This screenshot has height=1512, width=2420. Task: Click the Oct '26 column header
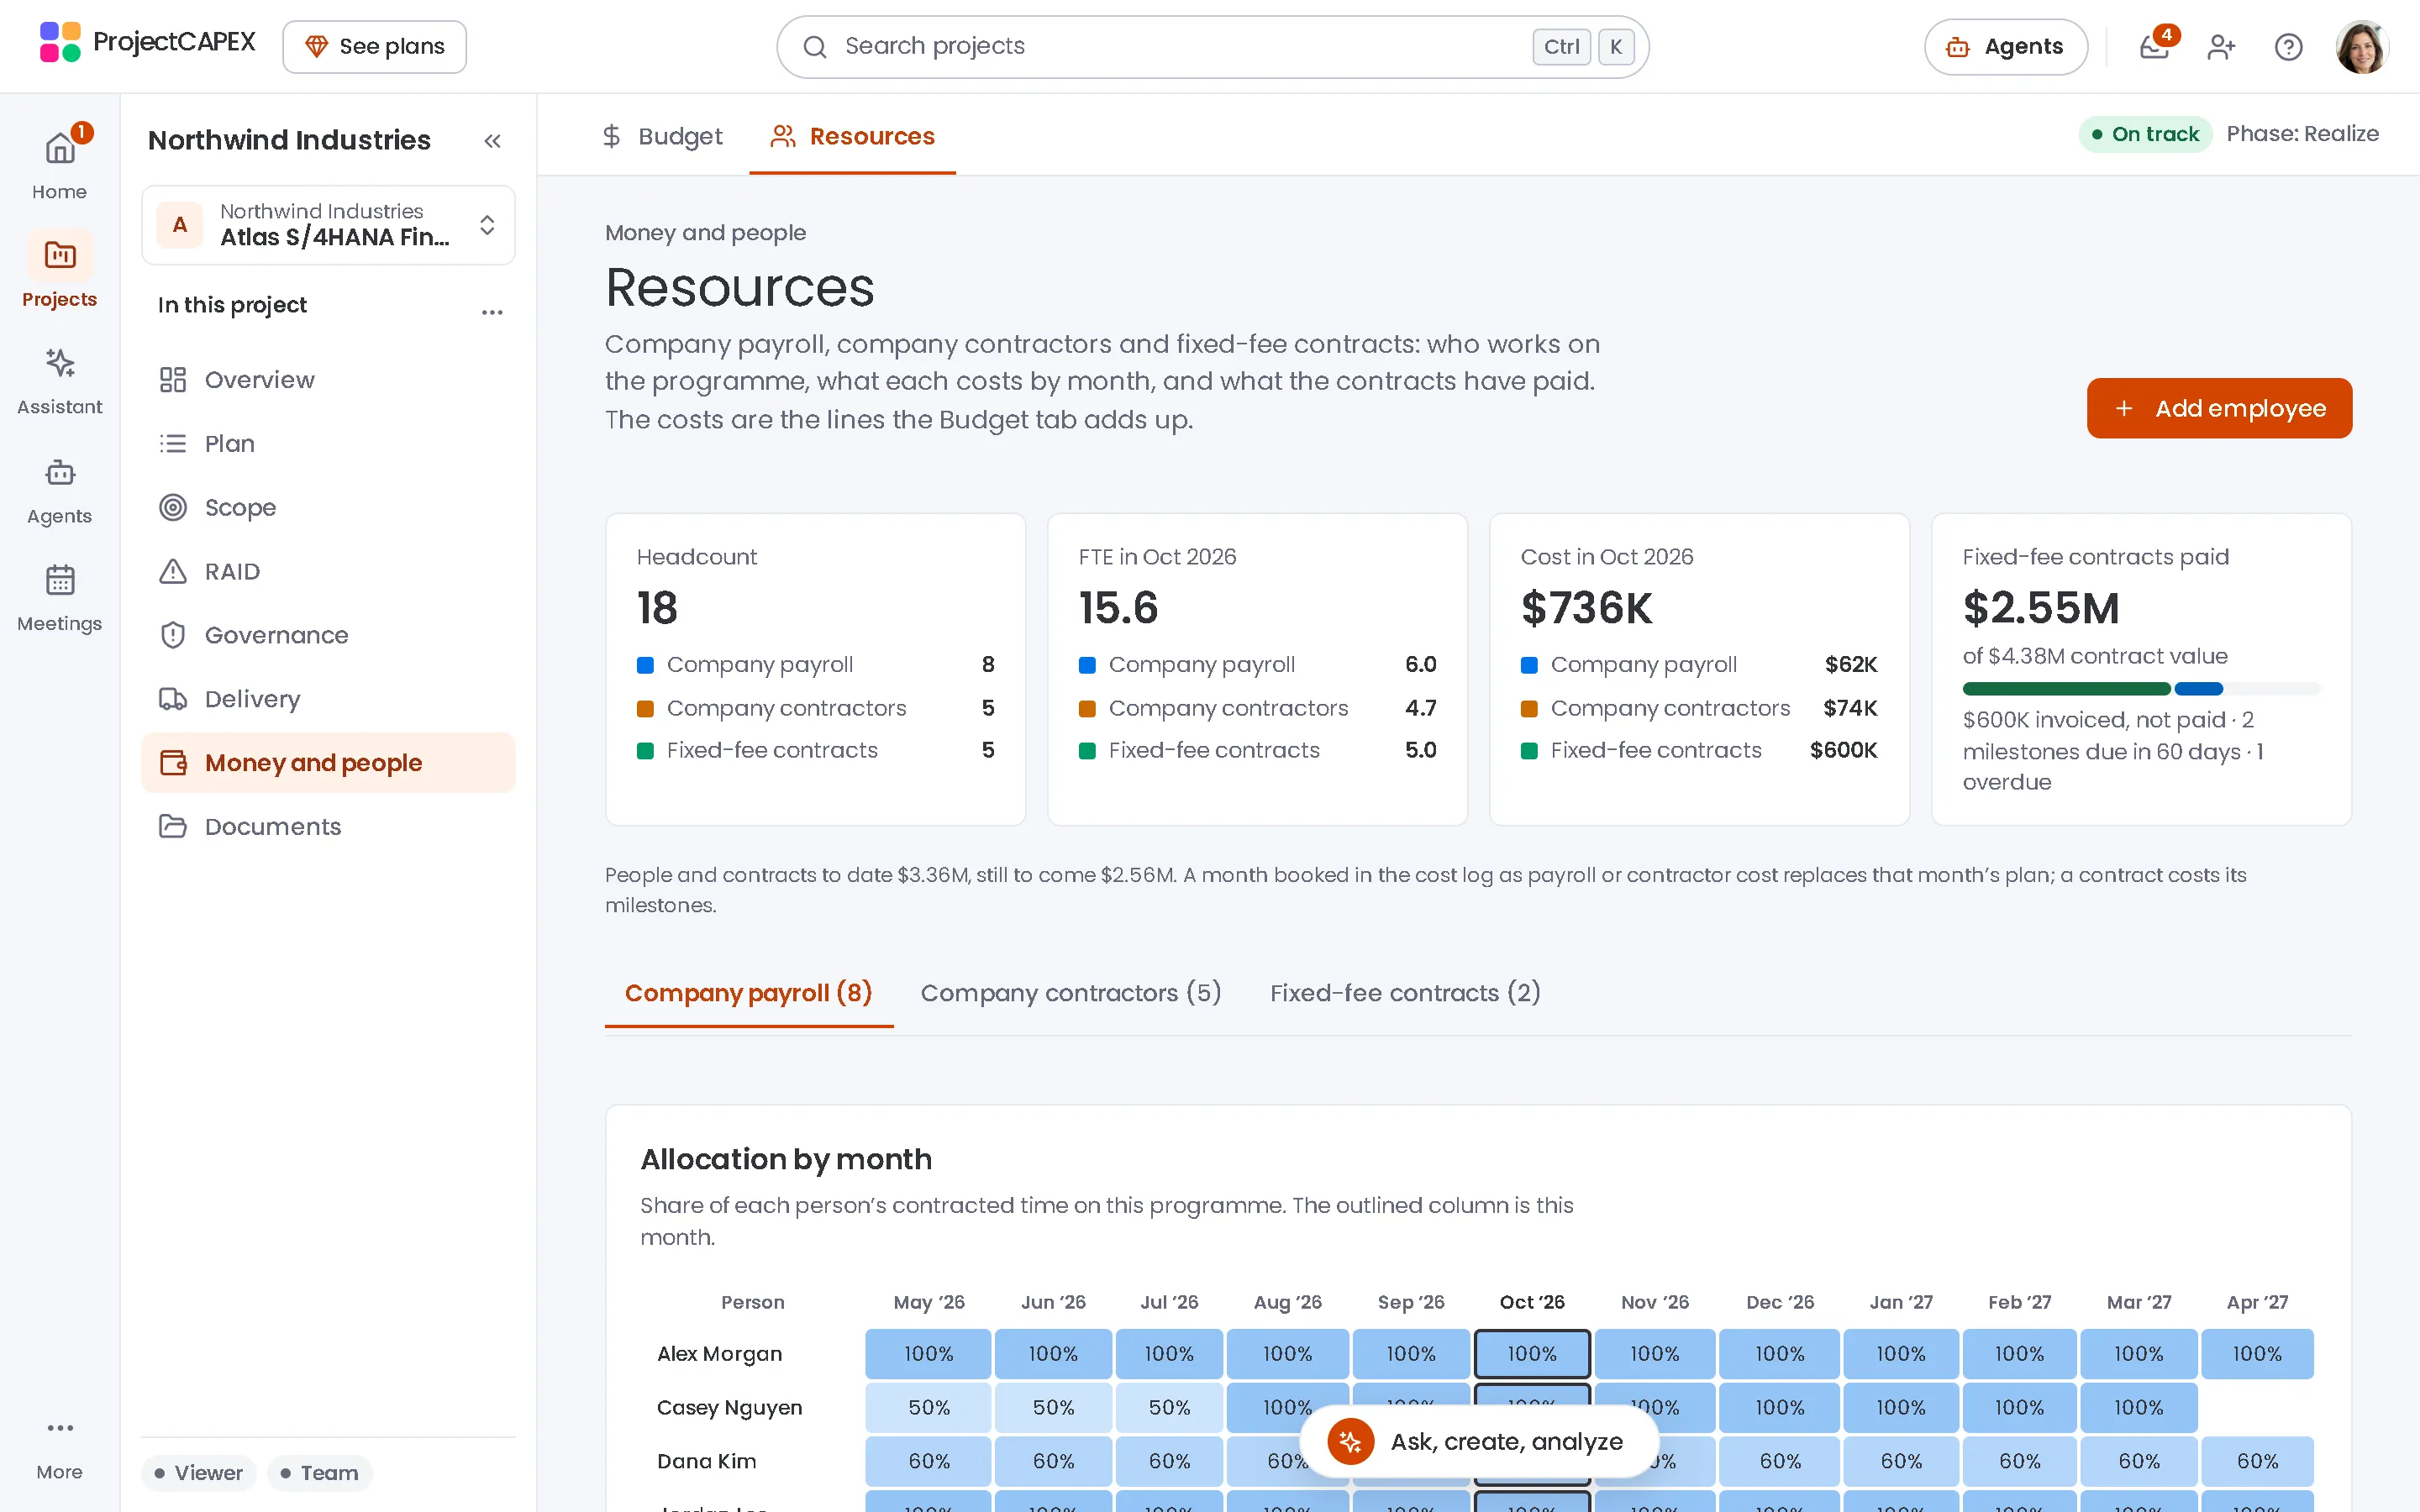click(1532, 1302)
